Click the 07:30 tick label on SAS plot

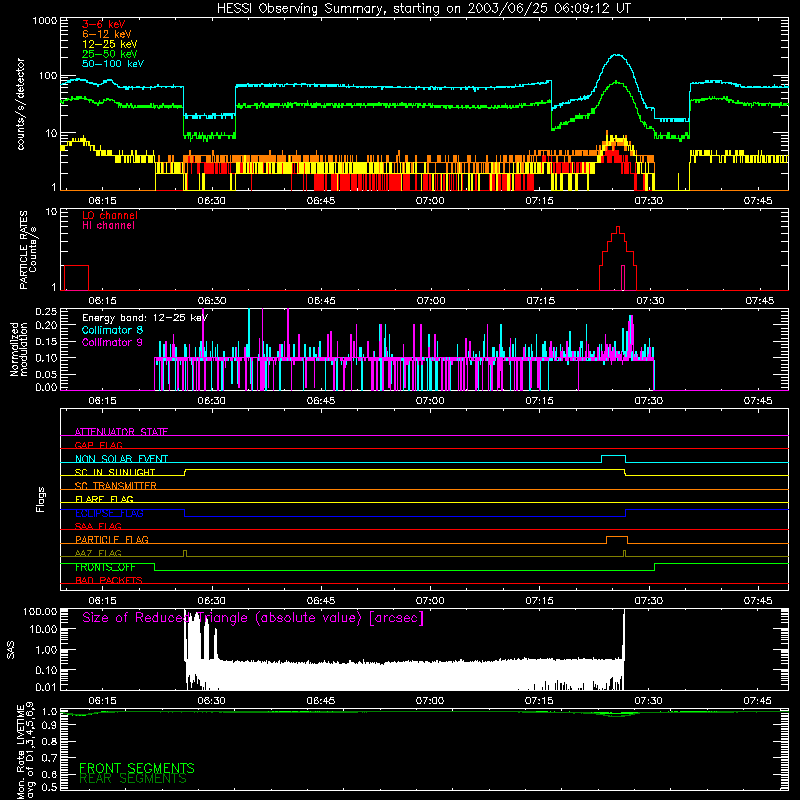(648, 701)
